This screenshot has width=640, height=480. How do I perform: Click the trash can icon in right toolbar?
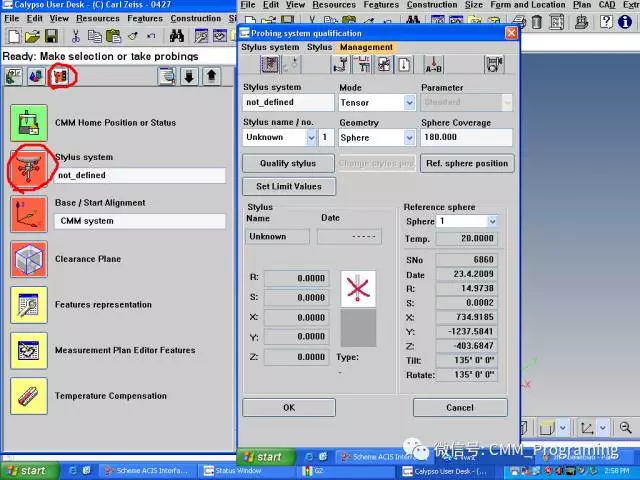(x=537, y=21)
